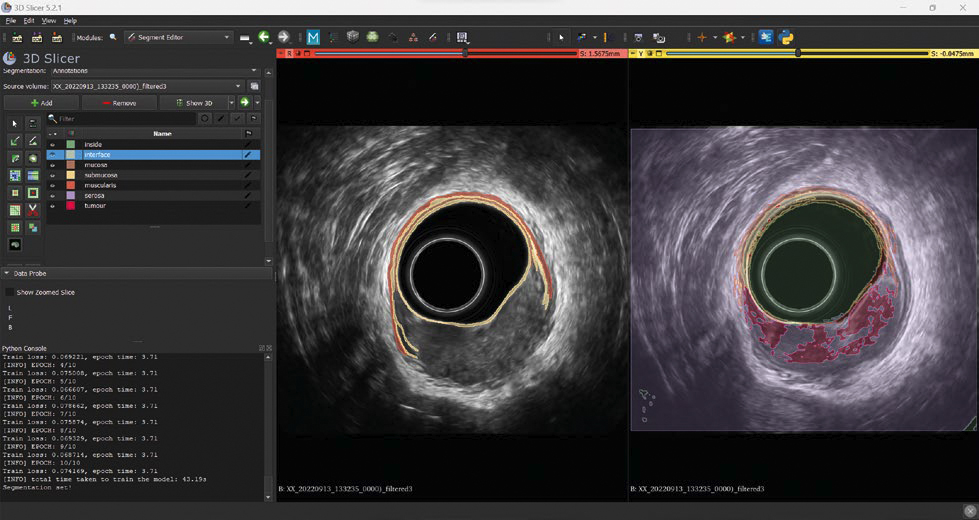This screenshot has height=520, width=979.
Task: Click the segment Filter input field
Action: pyautogui.click(x=122, y=119)
